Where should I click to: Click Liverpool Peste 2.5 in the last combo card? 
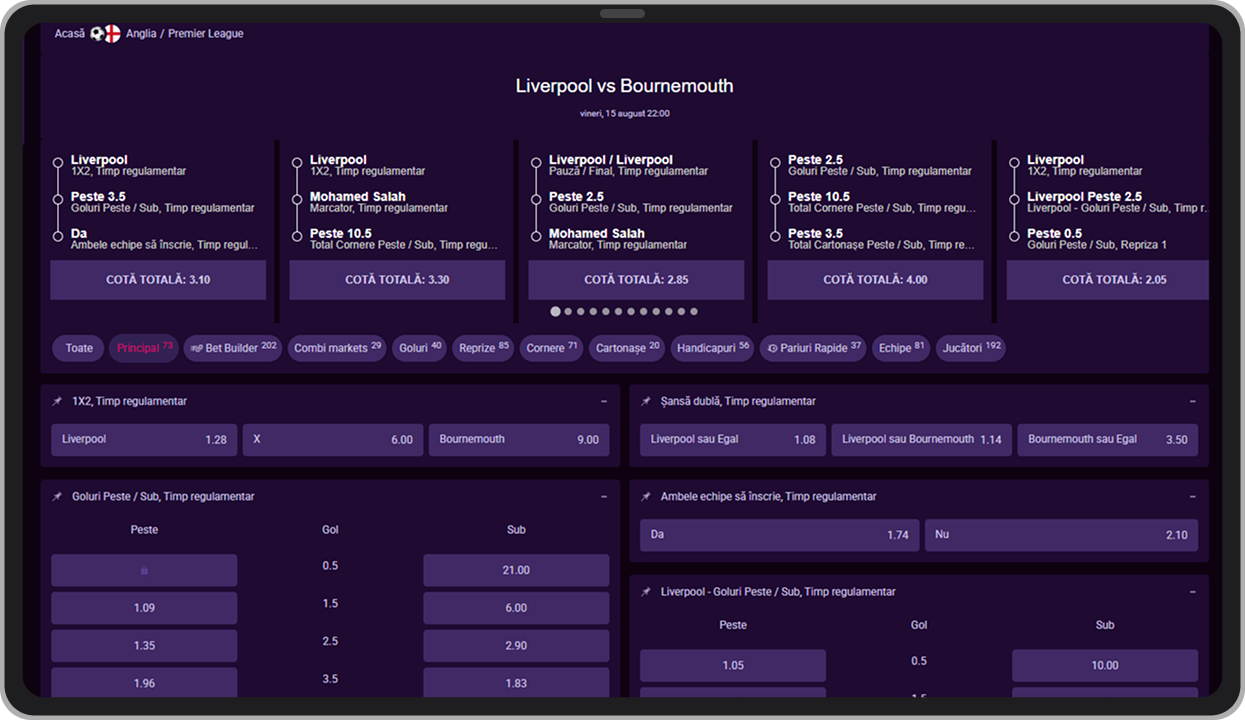click(x=1117, y=202)
